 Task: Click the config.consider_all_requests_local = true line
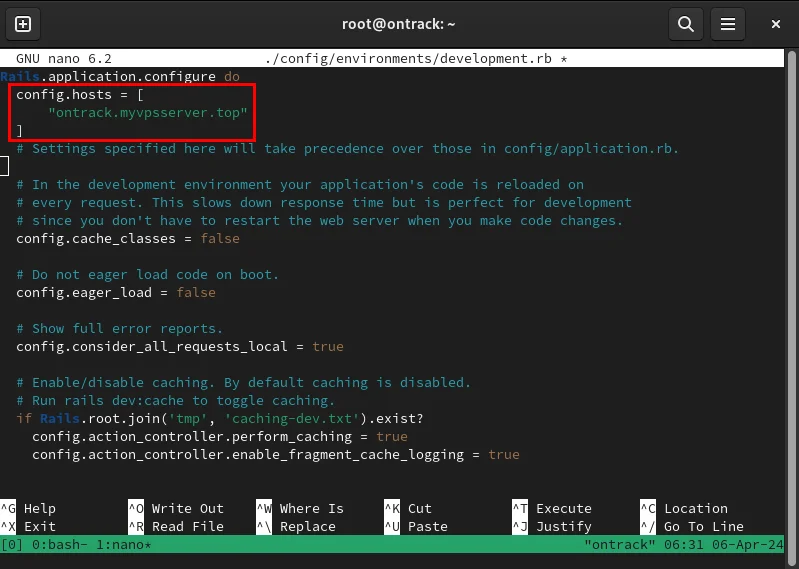pyautogui.click(x=180, y=346)
